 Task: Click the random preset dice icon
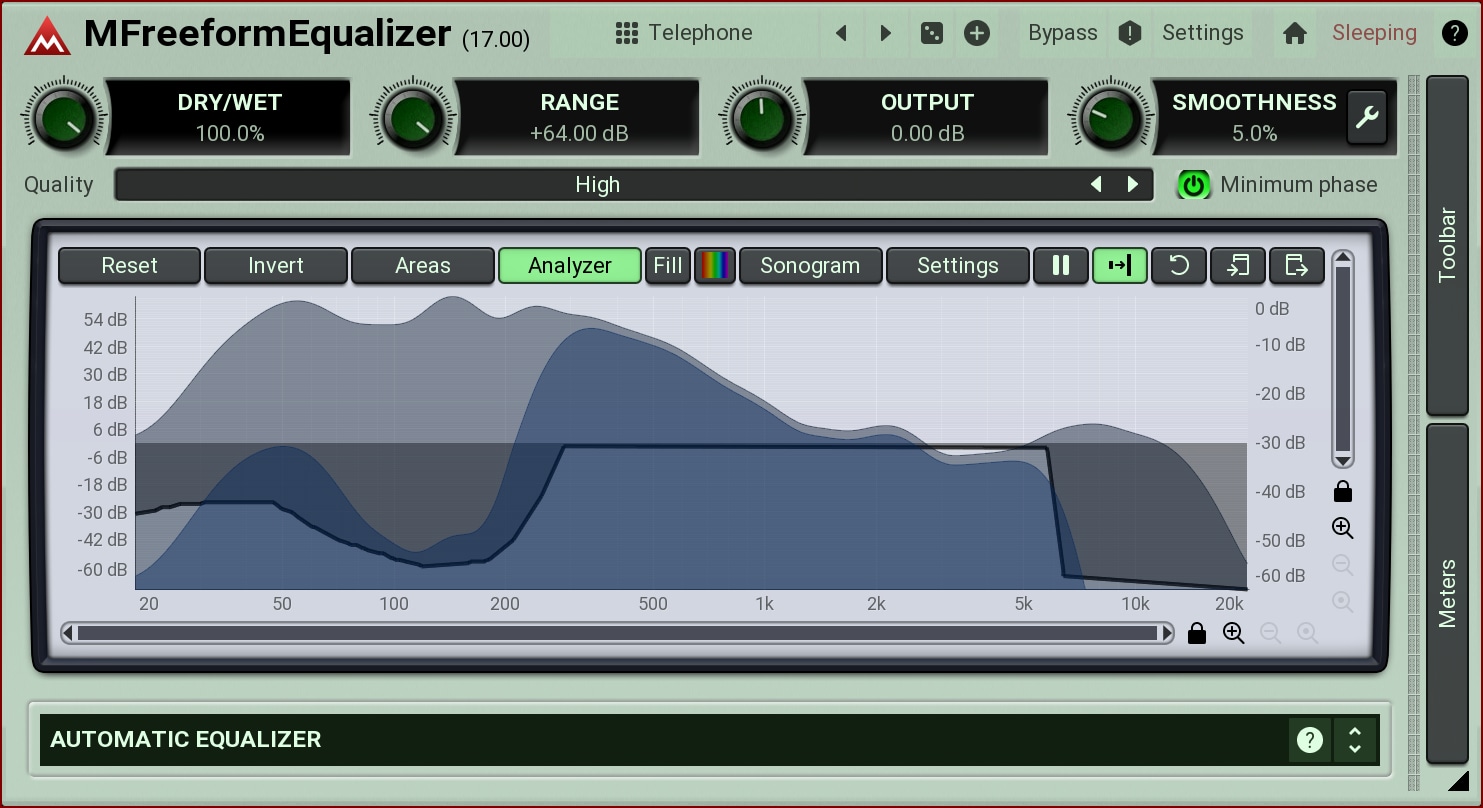(x=931, y=33)
